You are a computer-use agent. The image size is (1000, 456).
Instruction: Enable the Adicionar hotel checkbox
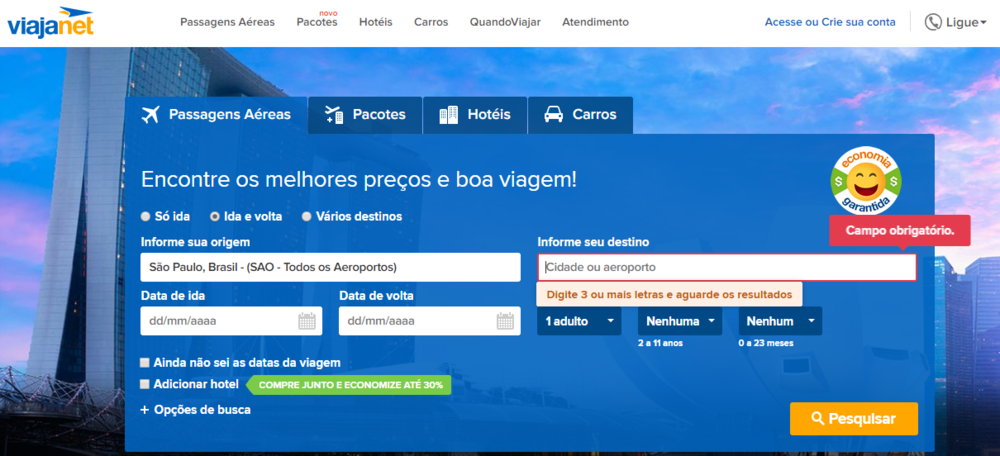pyautogui.click(x=145, y=384)
